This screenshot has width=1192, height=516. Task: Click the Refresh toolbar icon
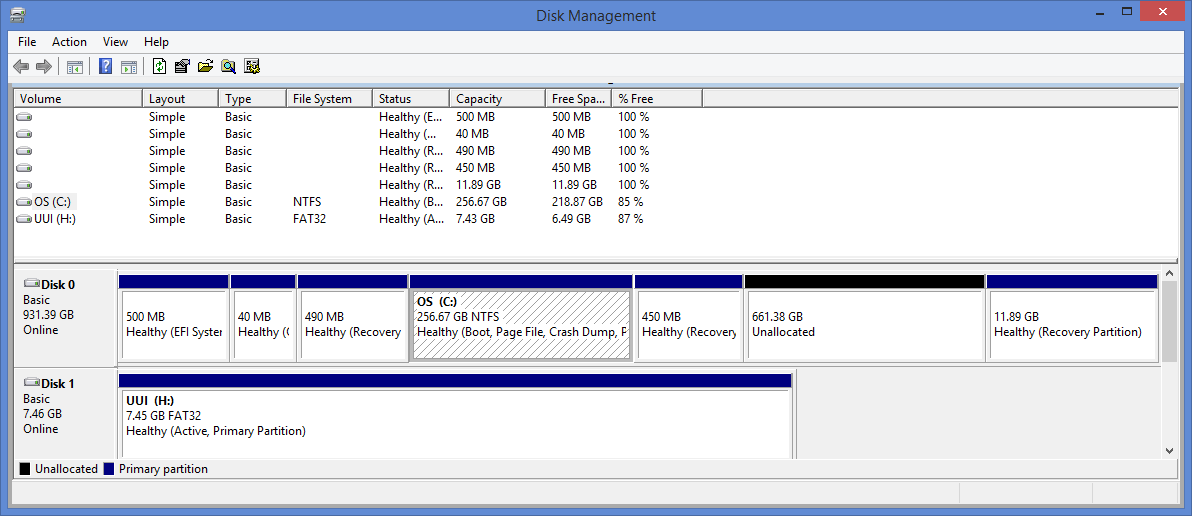click(x=159, y=67)
